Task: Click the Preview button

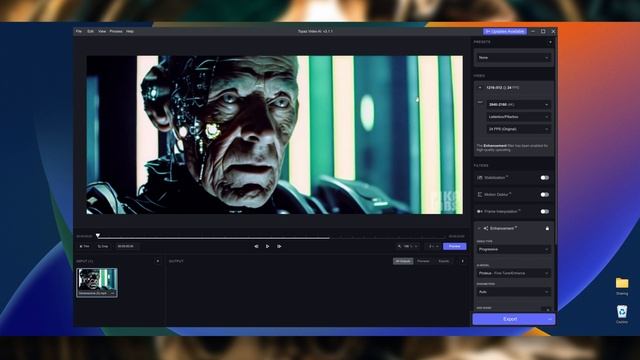Action: [454, 247]
